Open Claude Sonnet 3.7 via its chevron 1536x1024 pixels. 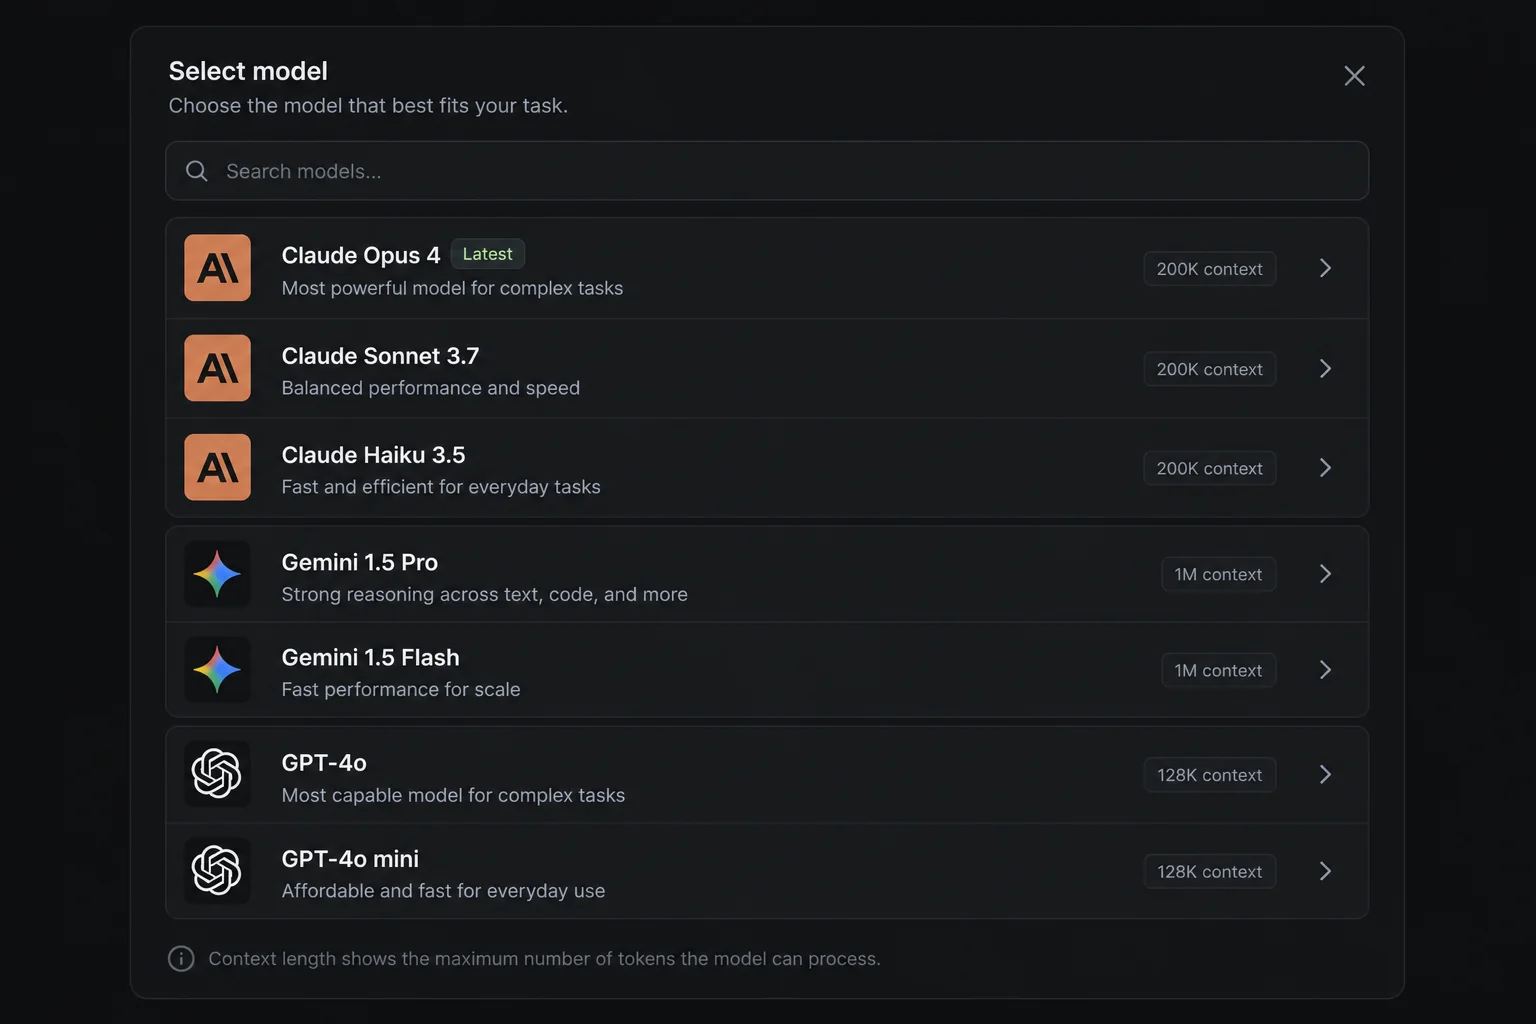(1325, 368)
